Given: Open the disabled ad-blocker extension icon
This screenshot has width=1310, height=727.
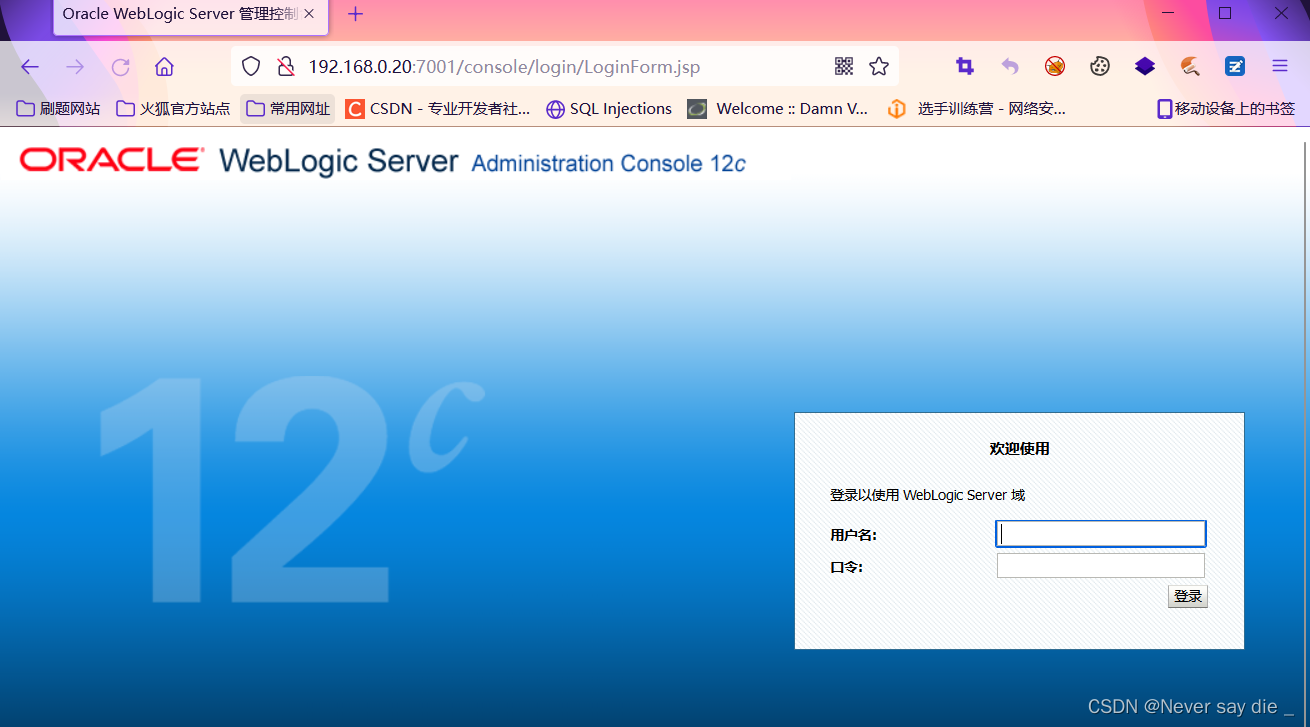Looking at the screenshot, I should coord(1055,66).
